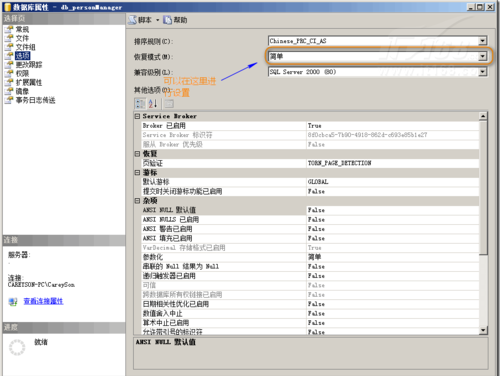Click the 帮助 help button
Image resolution: width=500 pixels, height=376 pixels.
[175, 20]
